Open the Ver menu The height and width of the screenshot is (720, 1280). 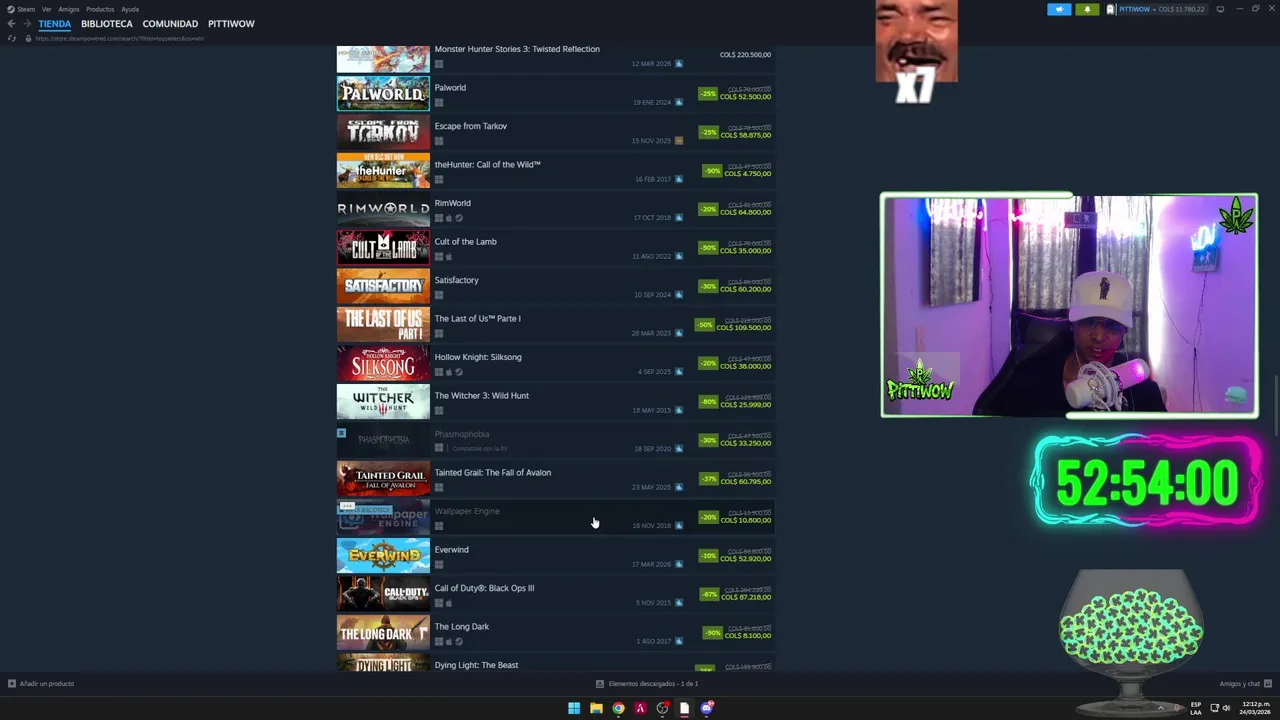tap(46, 9)
